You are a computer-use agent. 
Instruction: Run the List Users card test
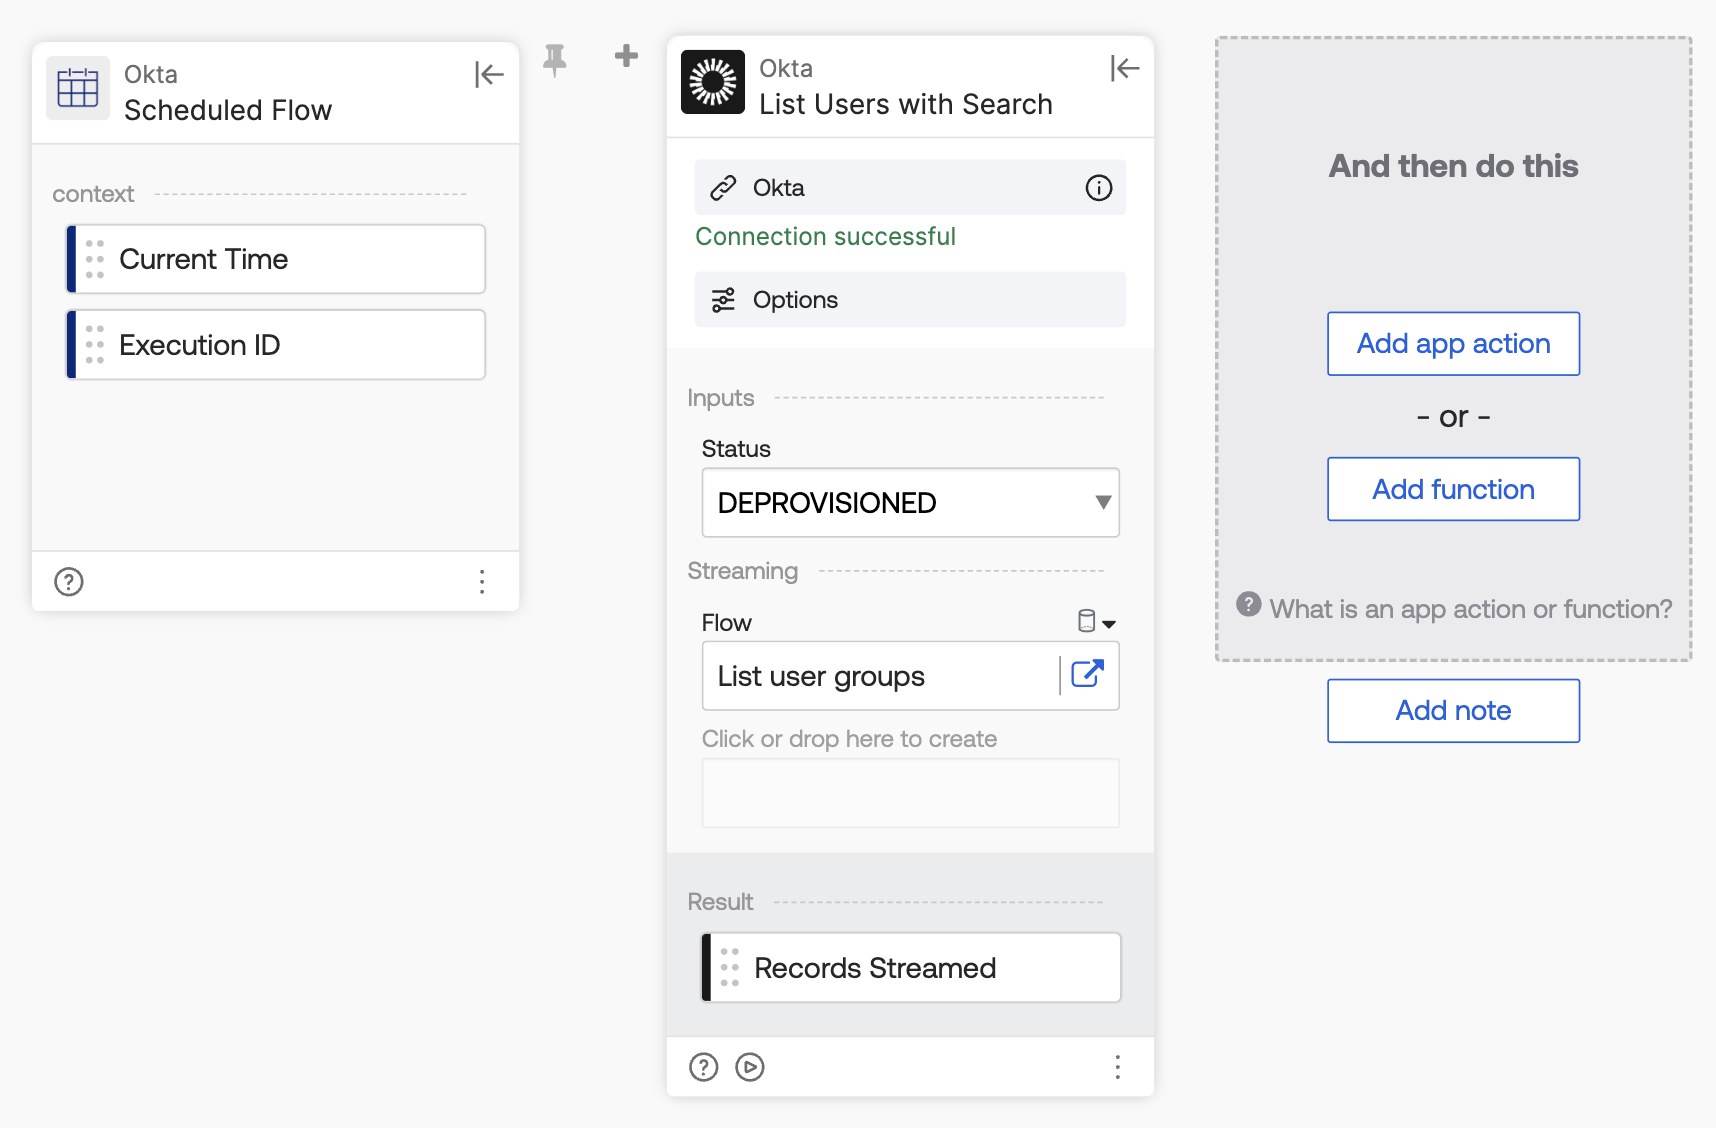(x=750, y=1067)
